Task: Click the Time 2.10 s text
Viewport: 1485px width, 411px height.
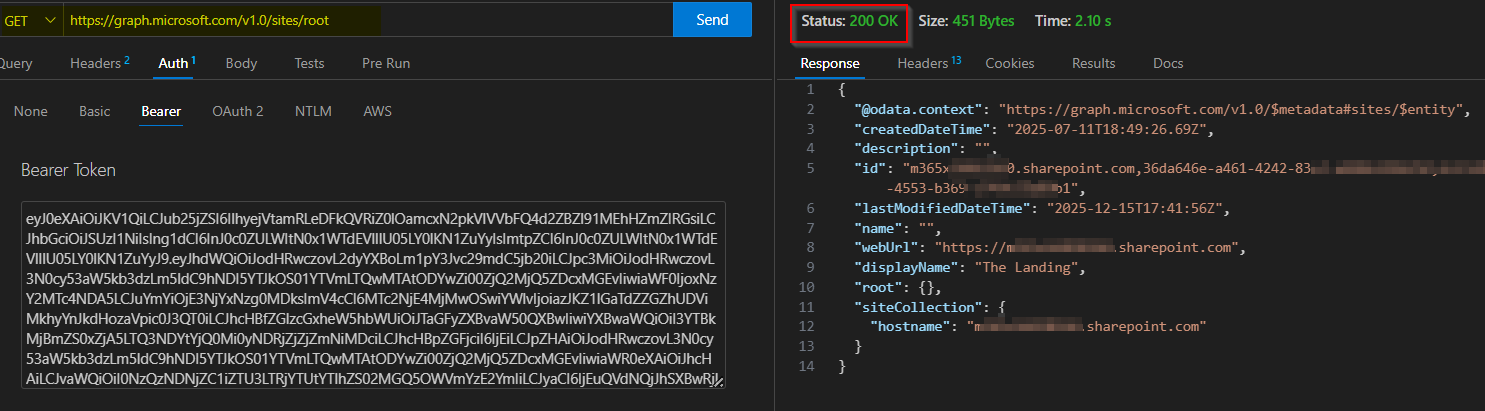Action: coord(1073,21)
